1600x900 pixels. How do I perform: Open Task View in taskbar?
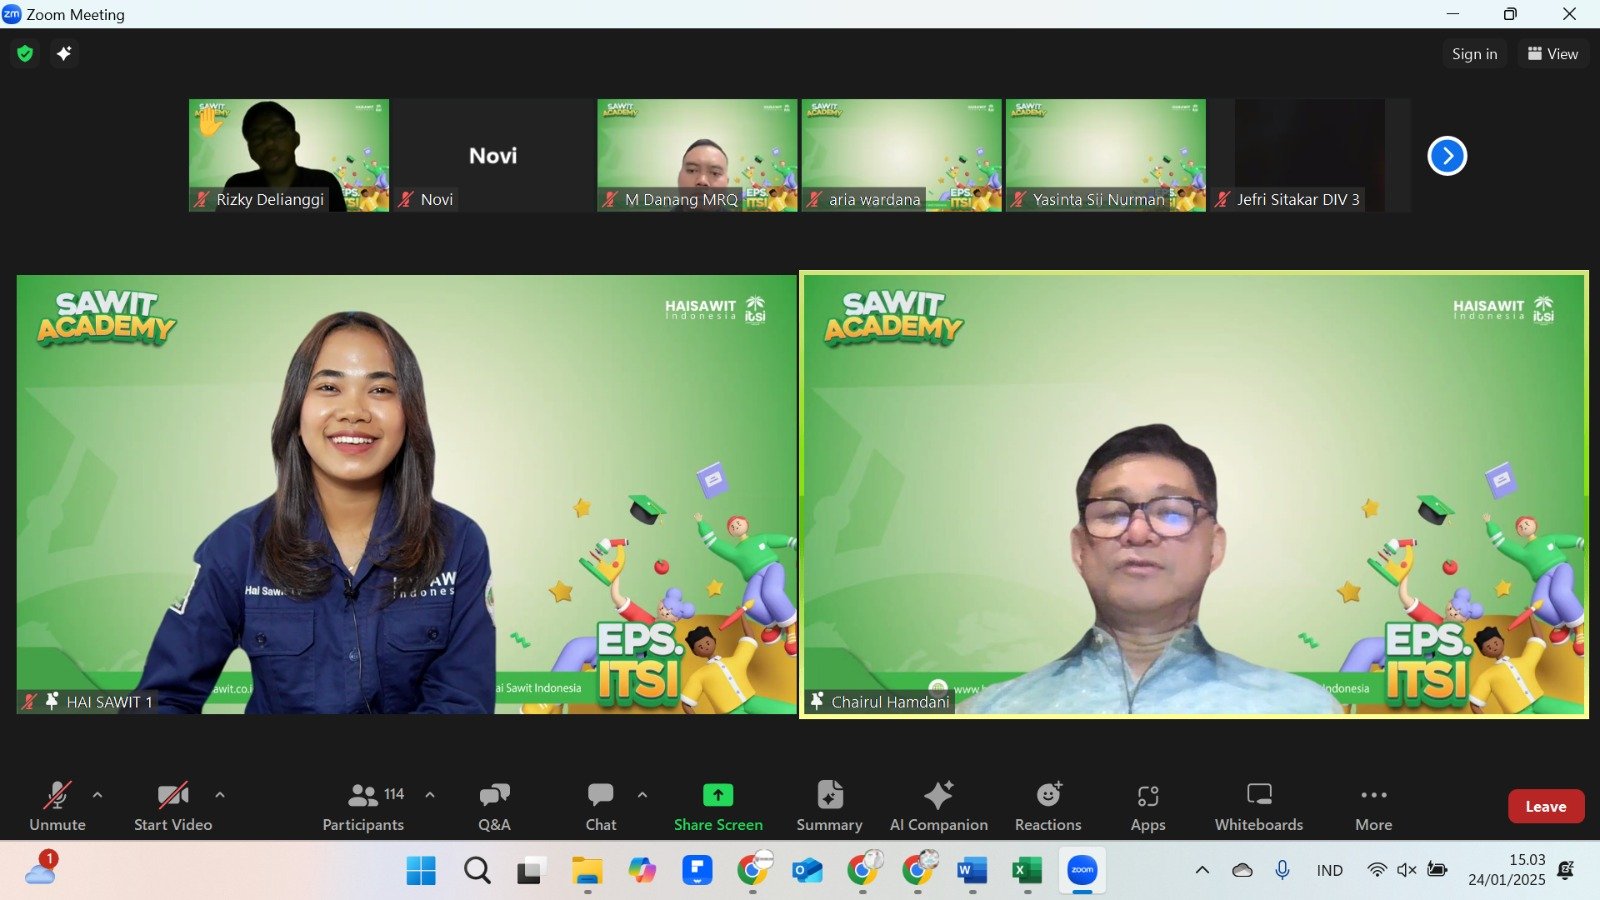point(531,871)
